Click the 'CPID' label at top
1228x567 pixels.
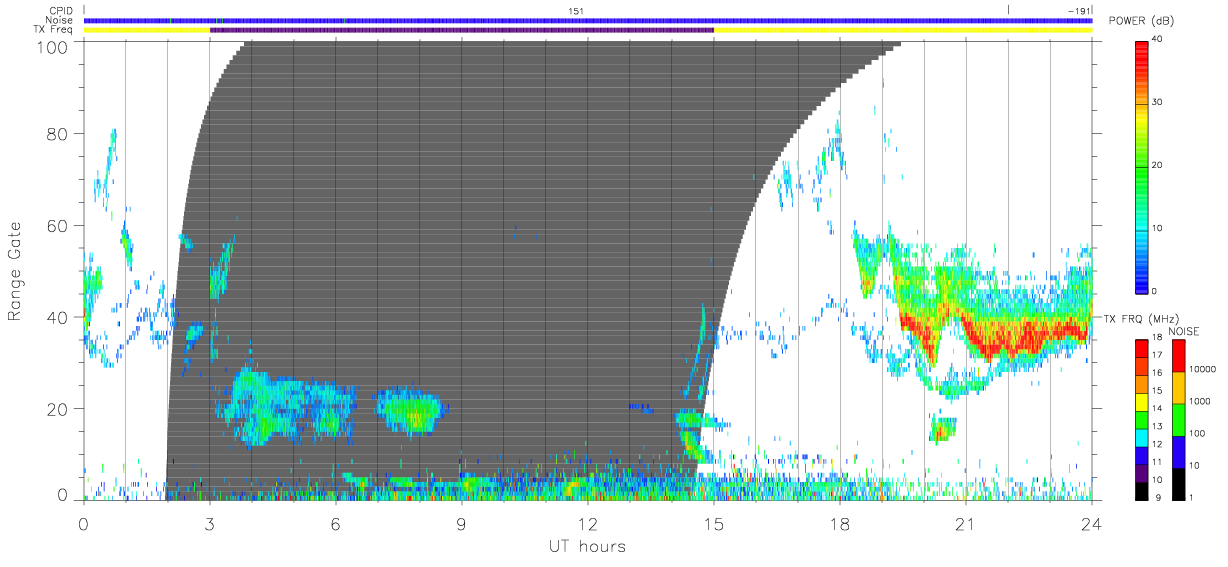pyautogui.click(x=62, y=11)
